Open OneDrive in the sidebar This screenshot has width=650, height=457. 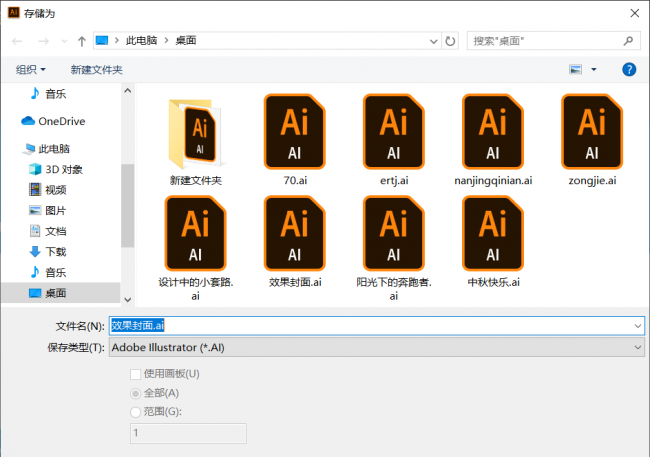53,121
